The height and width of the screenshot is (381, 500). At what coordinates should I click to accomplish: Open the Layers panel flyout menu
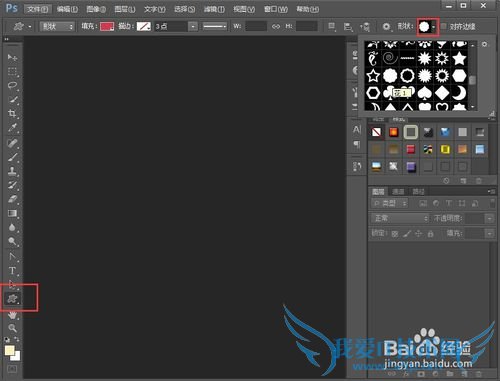point(491,191)
